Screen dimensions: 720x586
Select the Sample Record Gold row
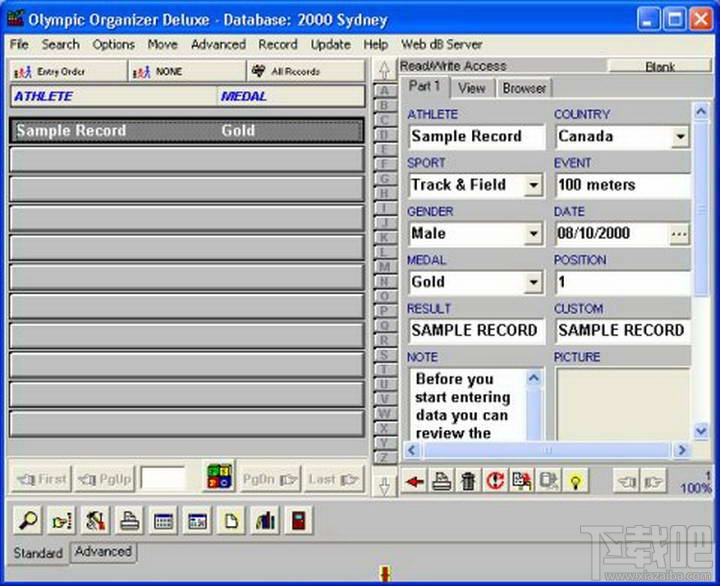[x=187, y=130]
